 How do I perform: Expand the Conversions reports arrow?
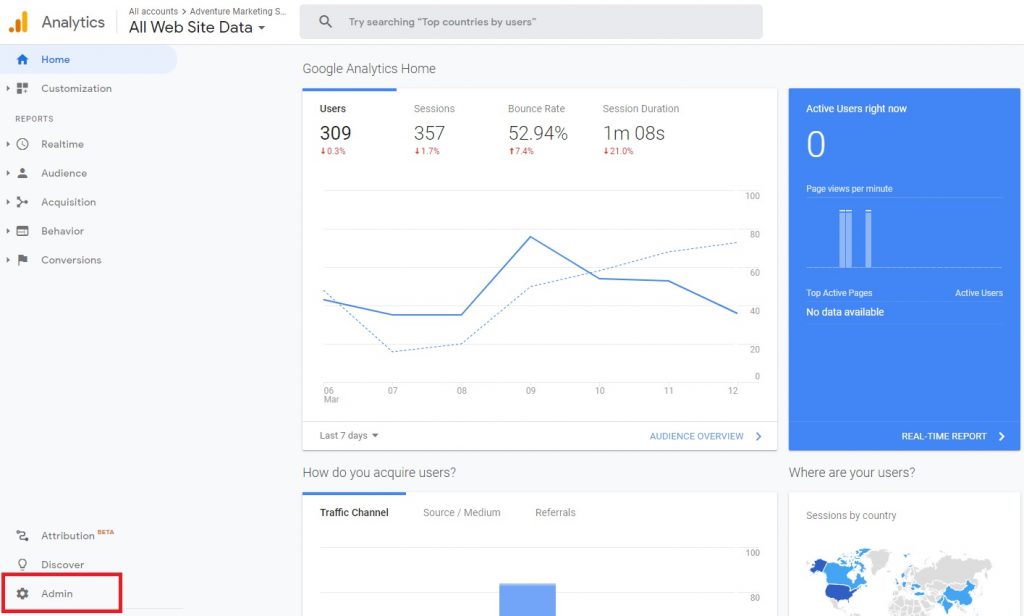8,260
